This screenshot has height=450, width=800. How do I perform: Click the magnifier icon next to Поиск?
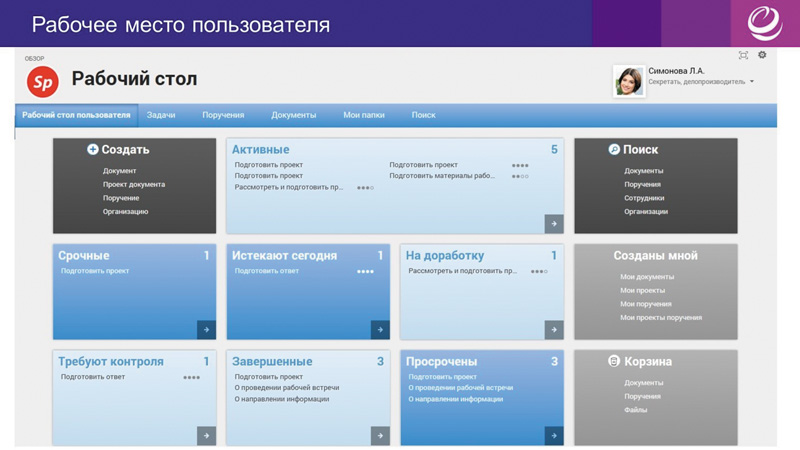[x=614, y=149]
